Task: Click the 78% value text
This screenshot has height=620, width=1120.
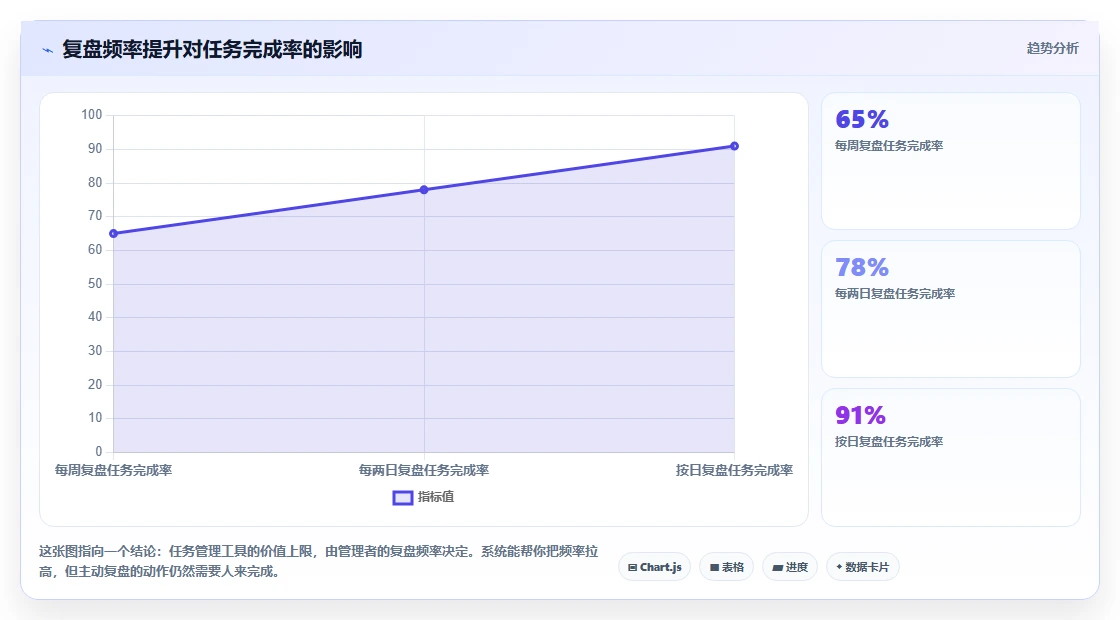Action: coord(862,267)
